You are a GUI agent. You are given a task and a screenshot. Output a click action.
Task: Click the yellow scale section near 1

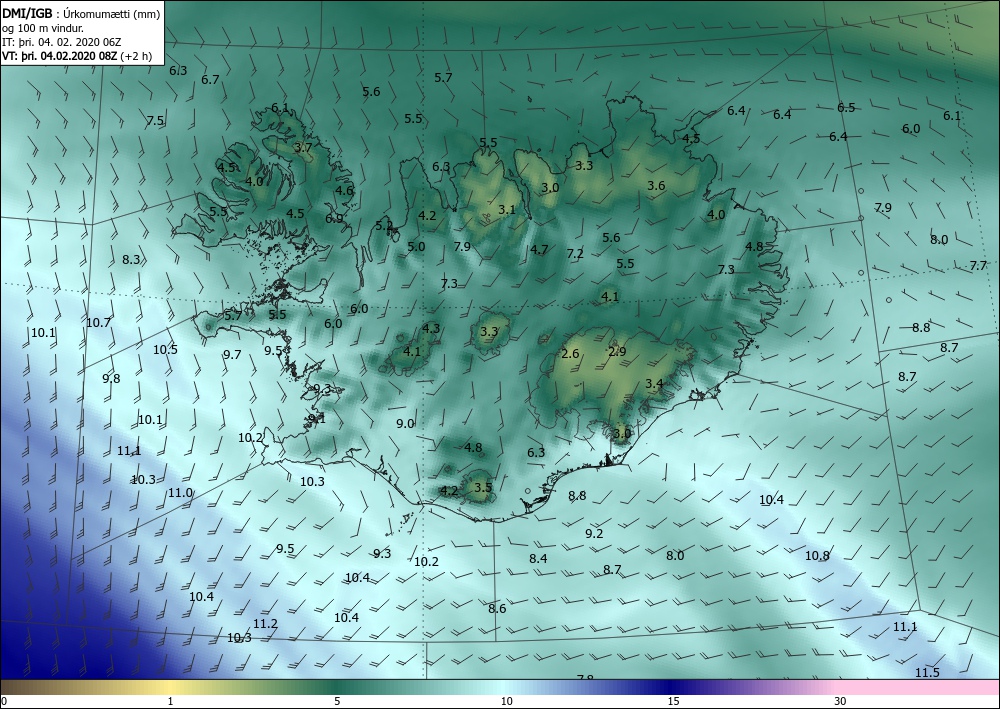169,687
